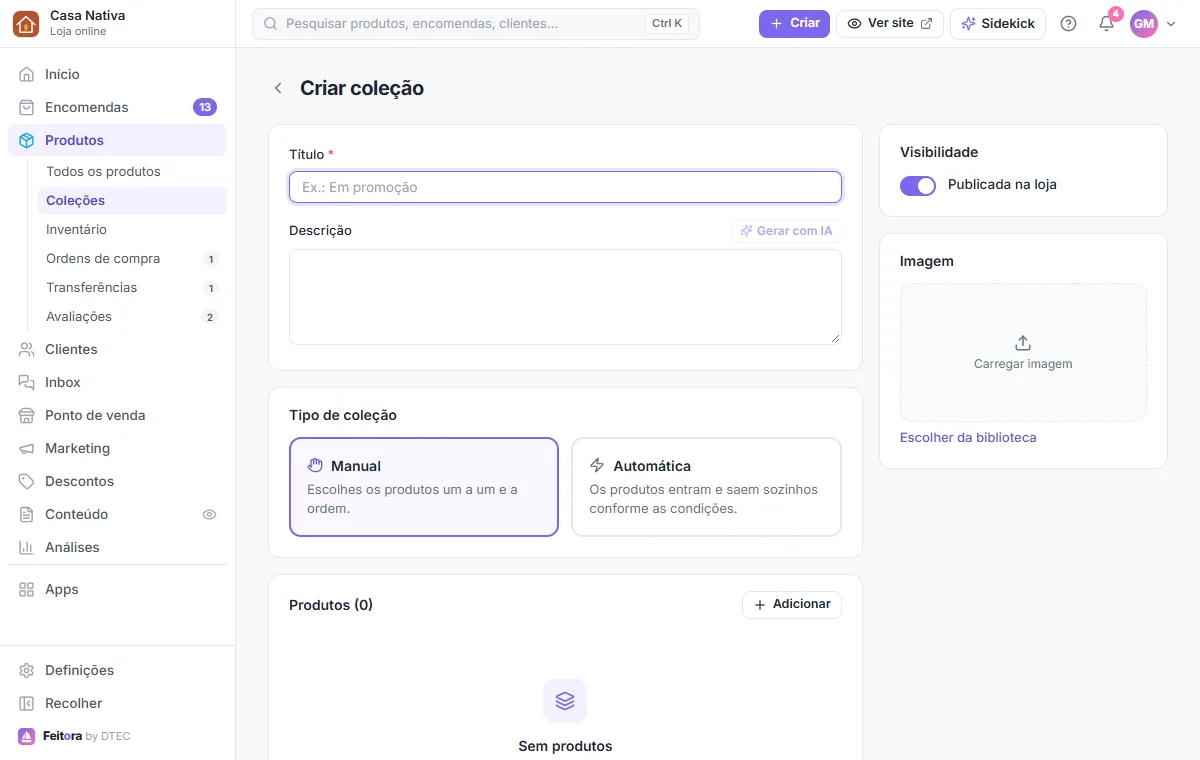Click the Ver site button
Screen dimensions: 1200x760
tap(890, 23)
